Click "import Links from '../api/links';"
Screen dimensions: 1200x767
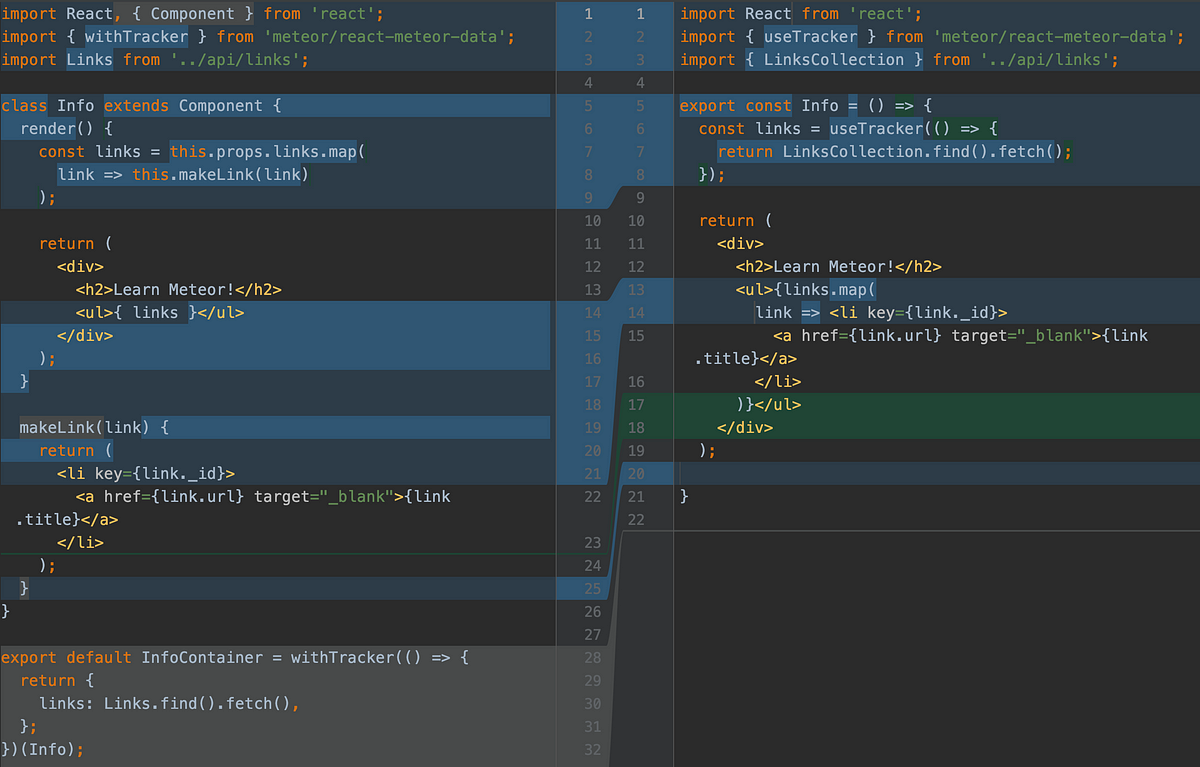click(155, 60)
